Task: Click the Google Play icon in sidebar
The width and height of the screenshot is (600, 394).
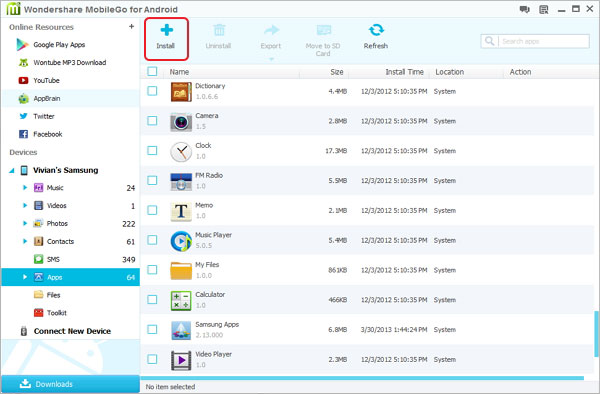Action: click(x=22, y=45)
